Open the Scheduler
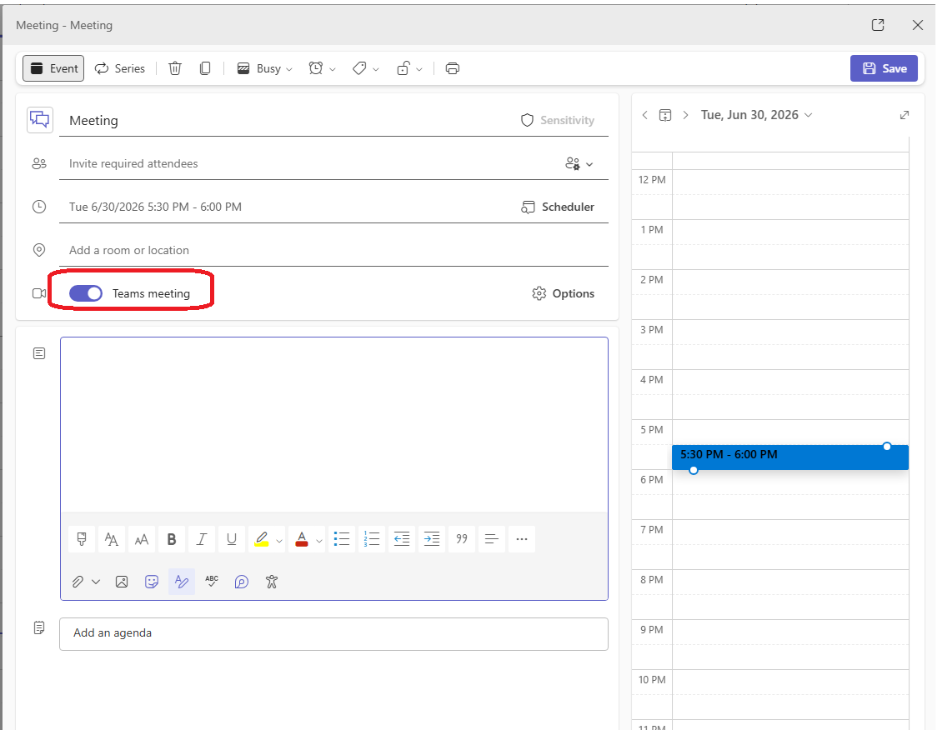 [x=558, y=207]
